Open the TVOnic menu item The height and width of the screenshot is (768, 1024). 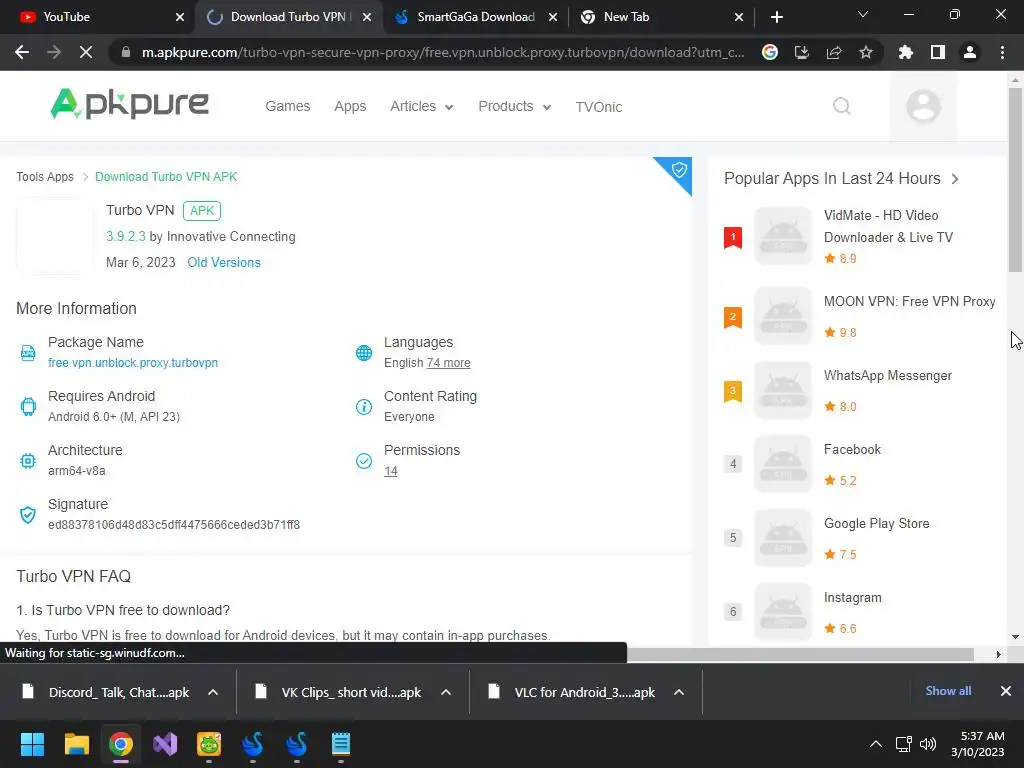pos(599,107)
